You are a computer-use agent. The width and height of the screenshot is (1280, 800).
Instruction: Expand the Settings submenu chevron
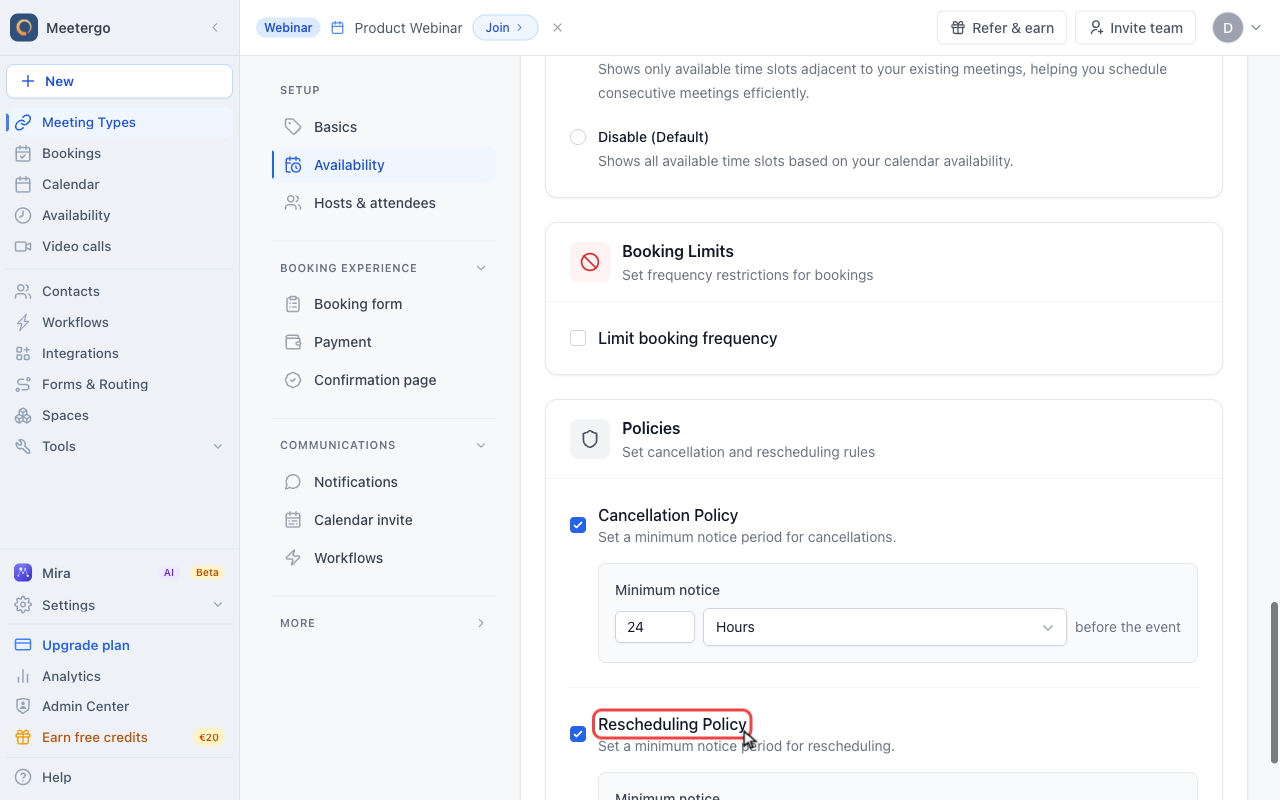(x=218, y=605)
